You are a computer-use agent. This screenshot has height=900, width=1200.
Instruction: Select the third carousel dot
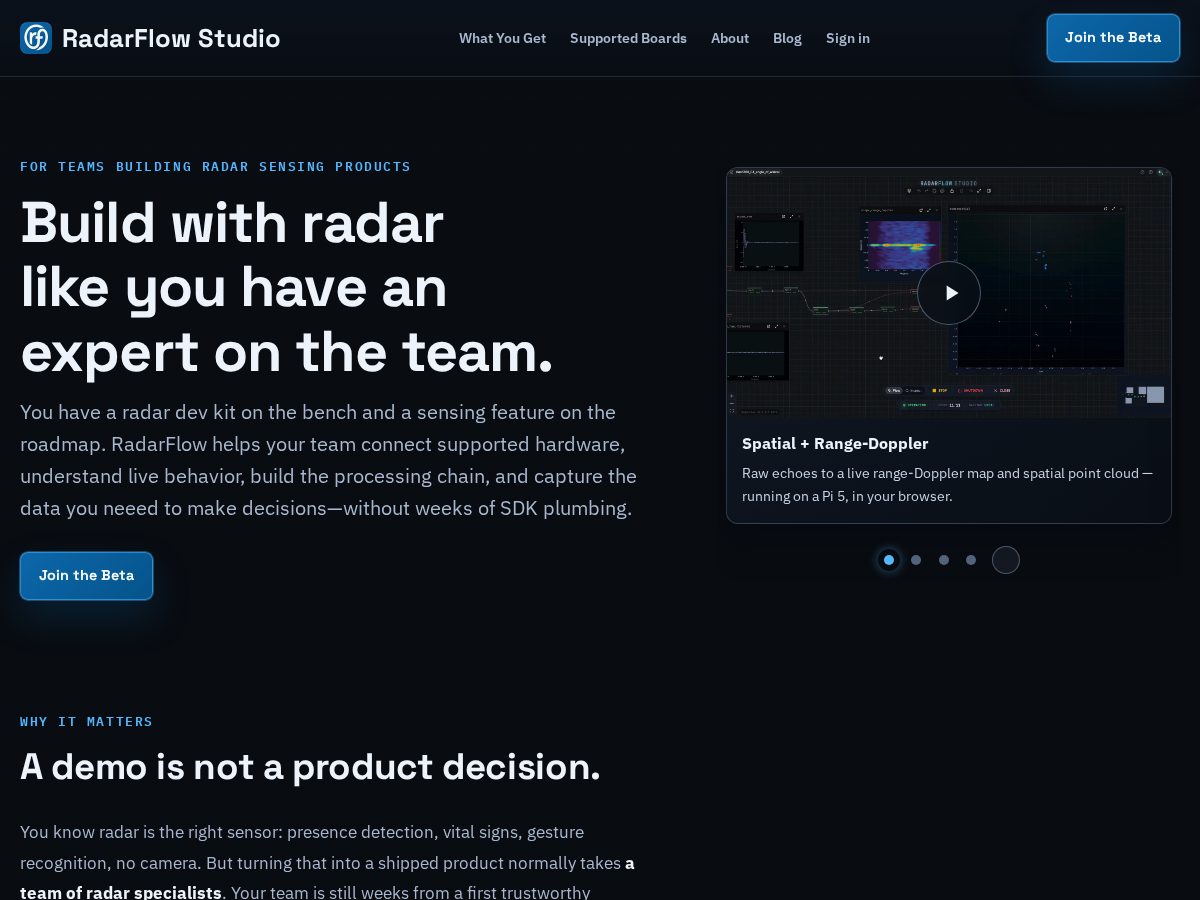tap(944, 560)
